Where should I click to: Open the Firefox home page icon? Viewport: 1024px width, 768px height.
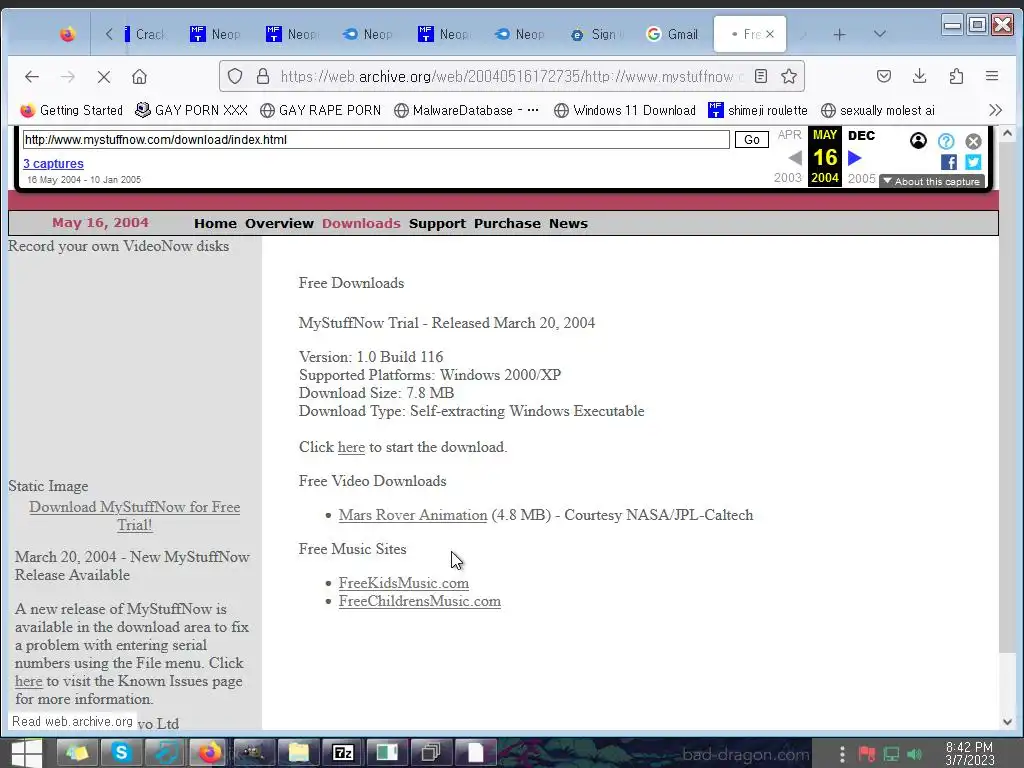pos(139,77)
